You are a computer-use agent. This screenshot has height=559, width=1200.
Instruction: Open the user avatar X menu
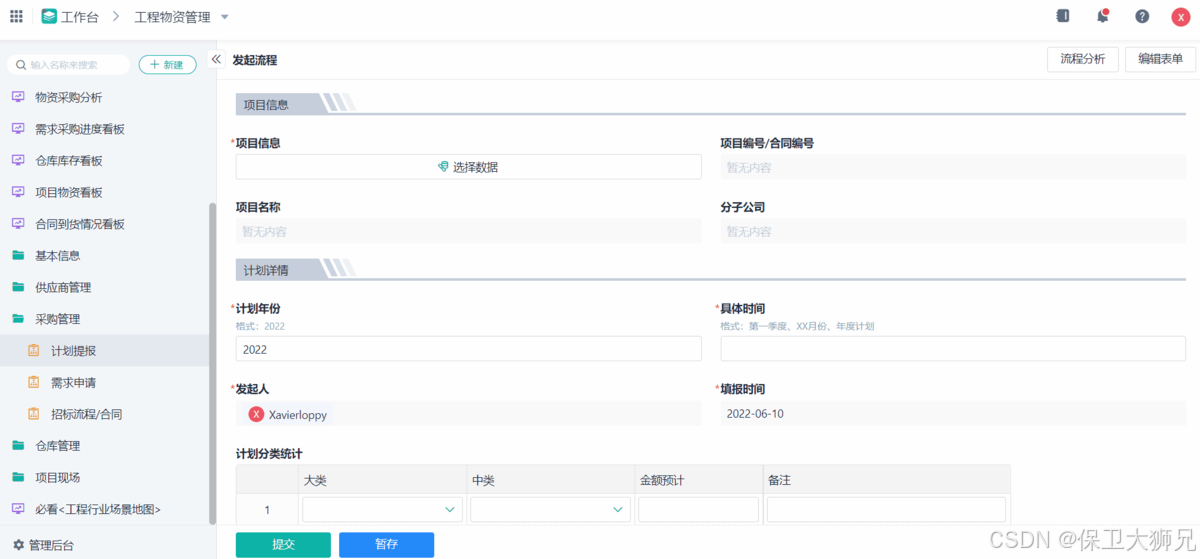pos(1180,16)
